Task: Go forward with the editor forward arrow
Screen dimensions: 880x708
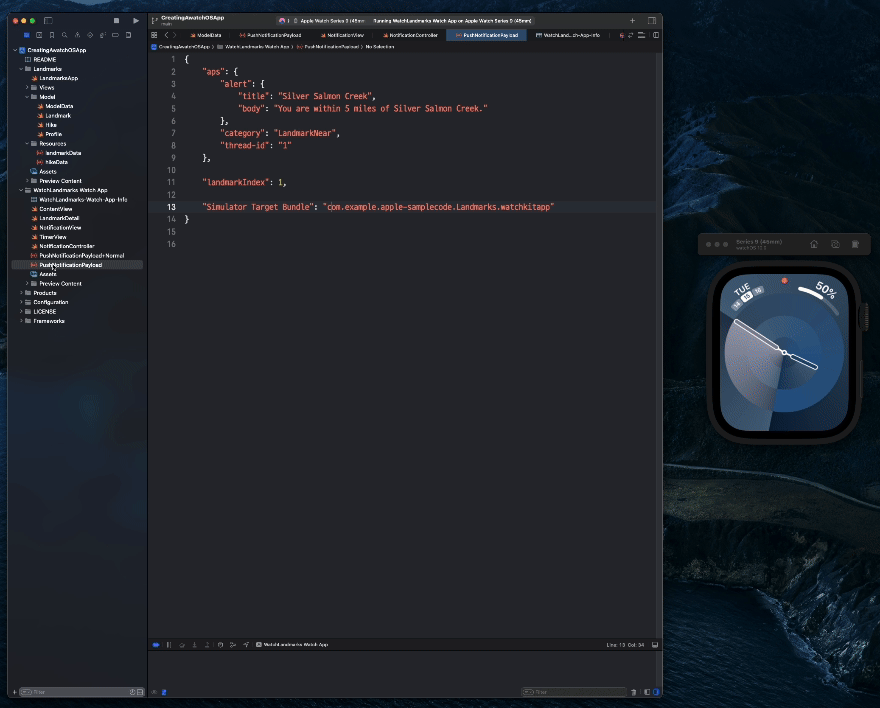Action: click(x=175, y=35)
